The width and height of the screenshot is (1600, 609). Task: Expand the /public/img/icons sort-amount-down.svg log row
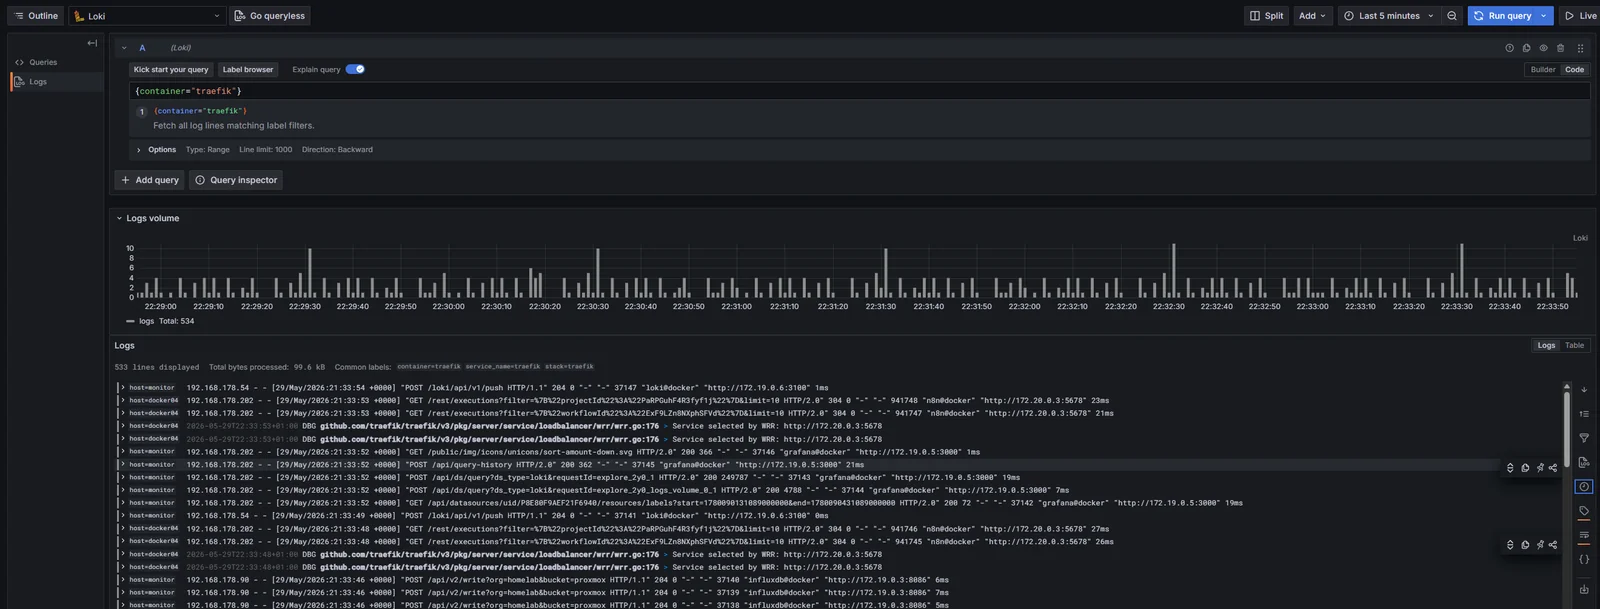pyautogui.click(x=122, y=452)
